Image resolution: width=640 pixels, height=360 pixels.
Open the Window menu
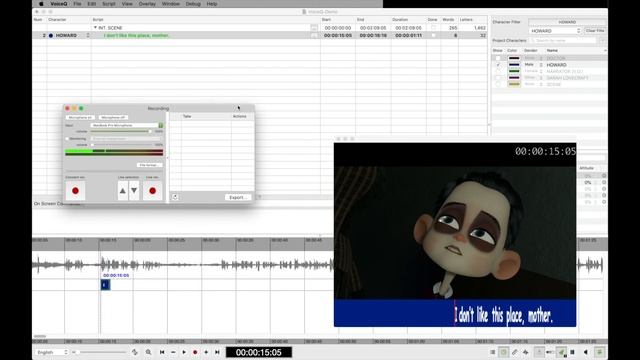coord(171,4)
